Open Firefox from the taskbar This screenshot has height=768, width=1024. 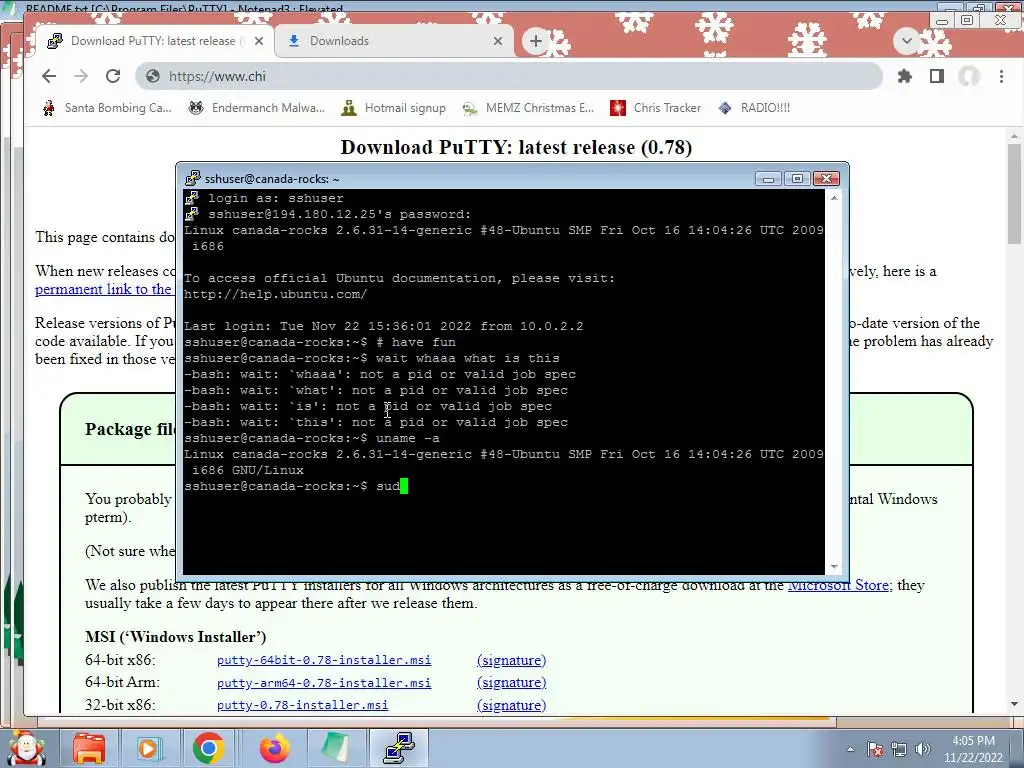pyautogui.click(x=274, y=748)
